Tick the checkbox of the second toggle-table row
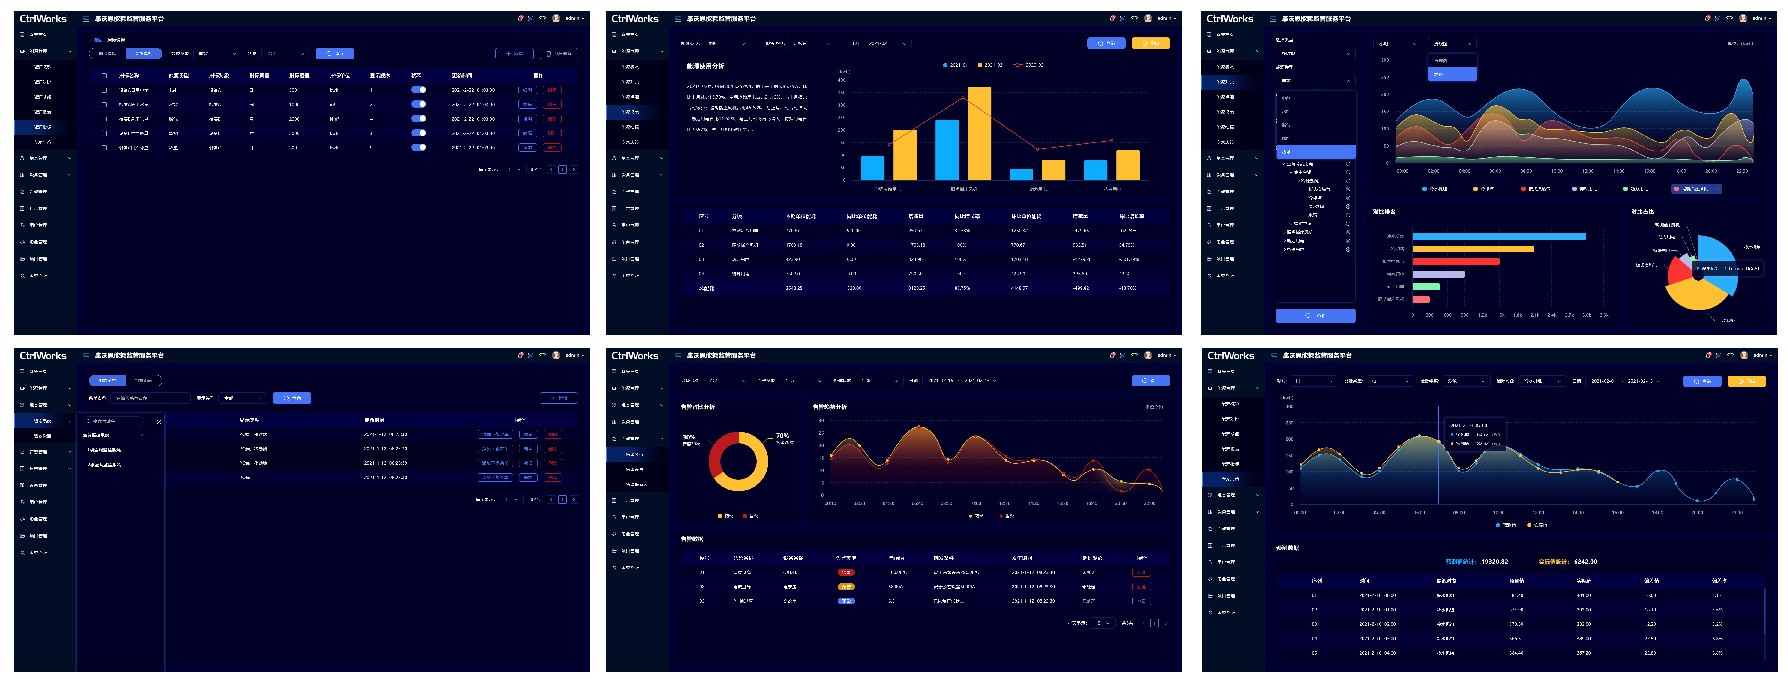The width and height of the screenshot is (1788, 679). coord(104,104)
